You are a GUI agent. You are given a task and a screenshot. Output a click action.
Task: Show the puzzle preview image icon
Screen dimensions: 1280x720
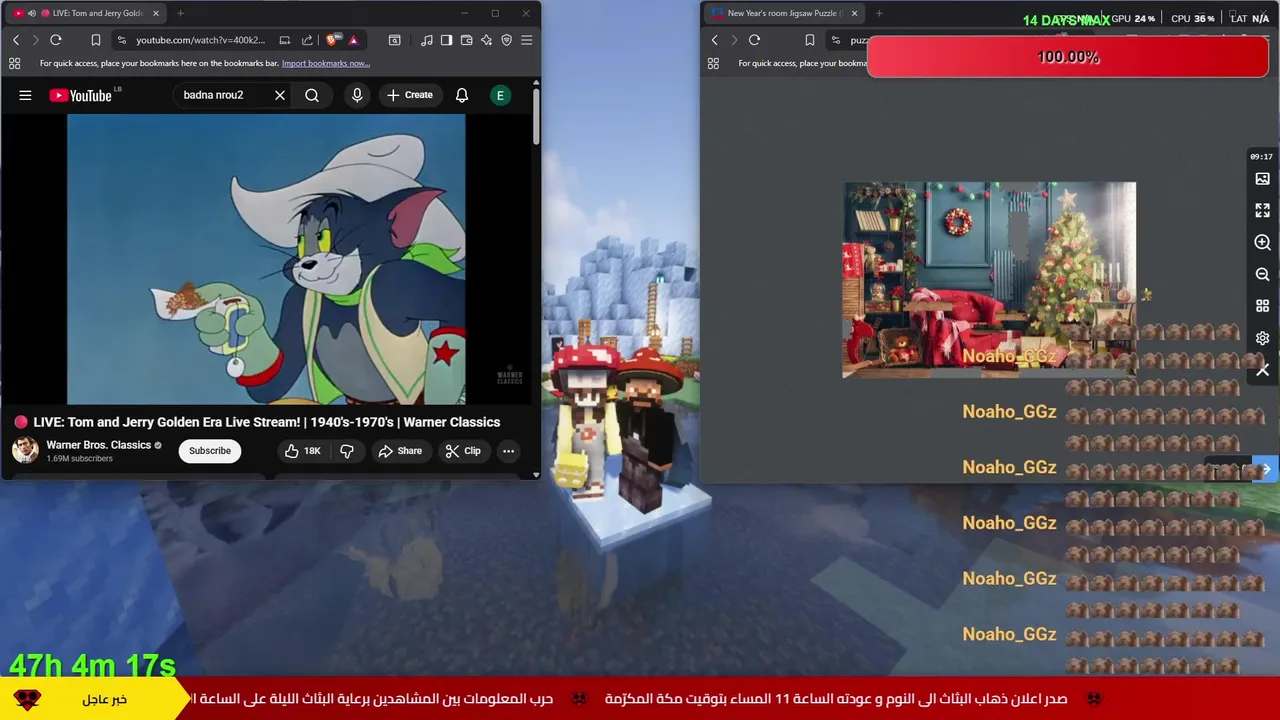[x=1262, y=179]
